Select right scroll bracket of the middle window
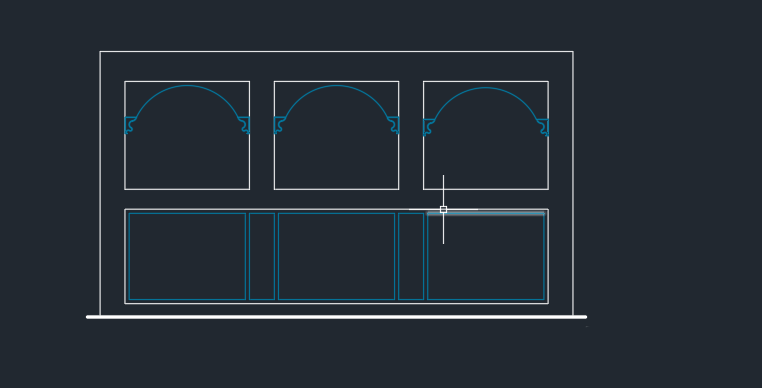The image size is (762, 388). tap(394, 125)
